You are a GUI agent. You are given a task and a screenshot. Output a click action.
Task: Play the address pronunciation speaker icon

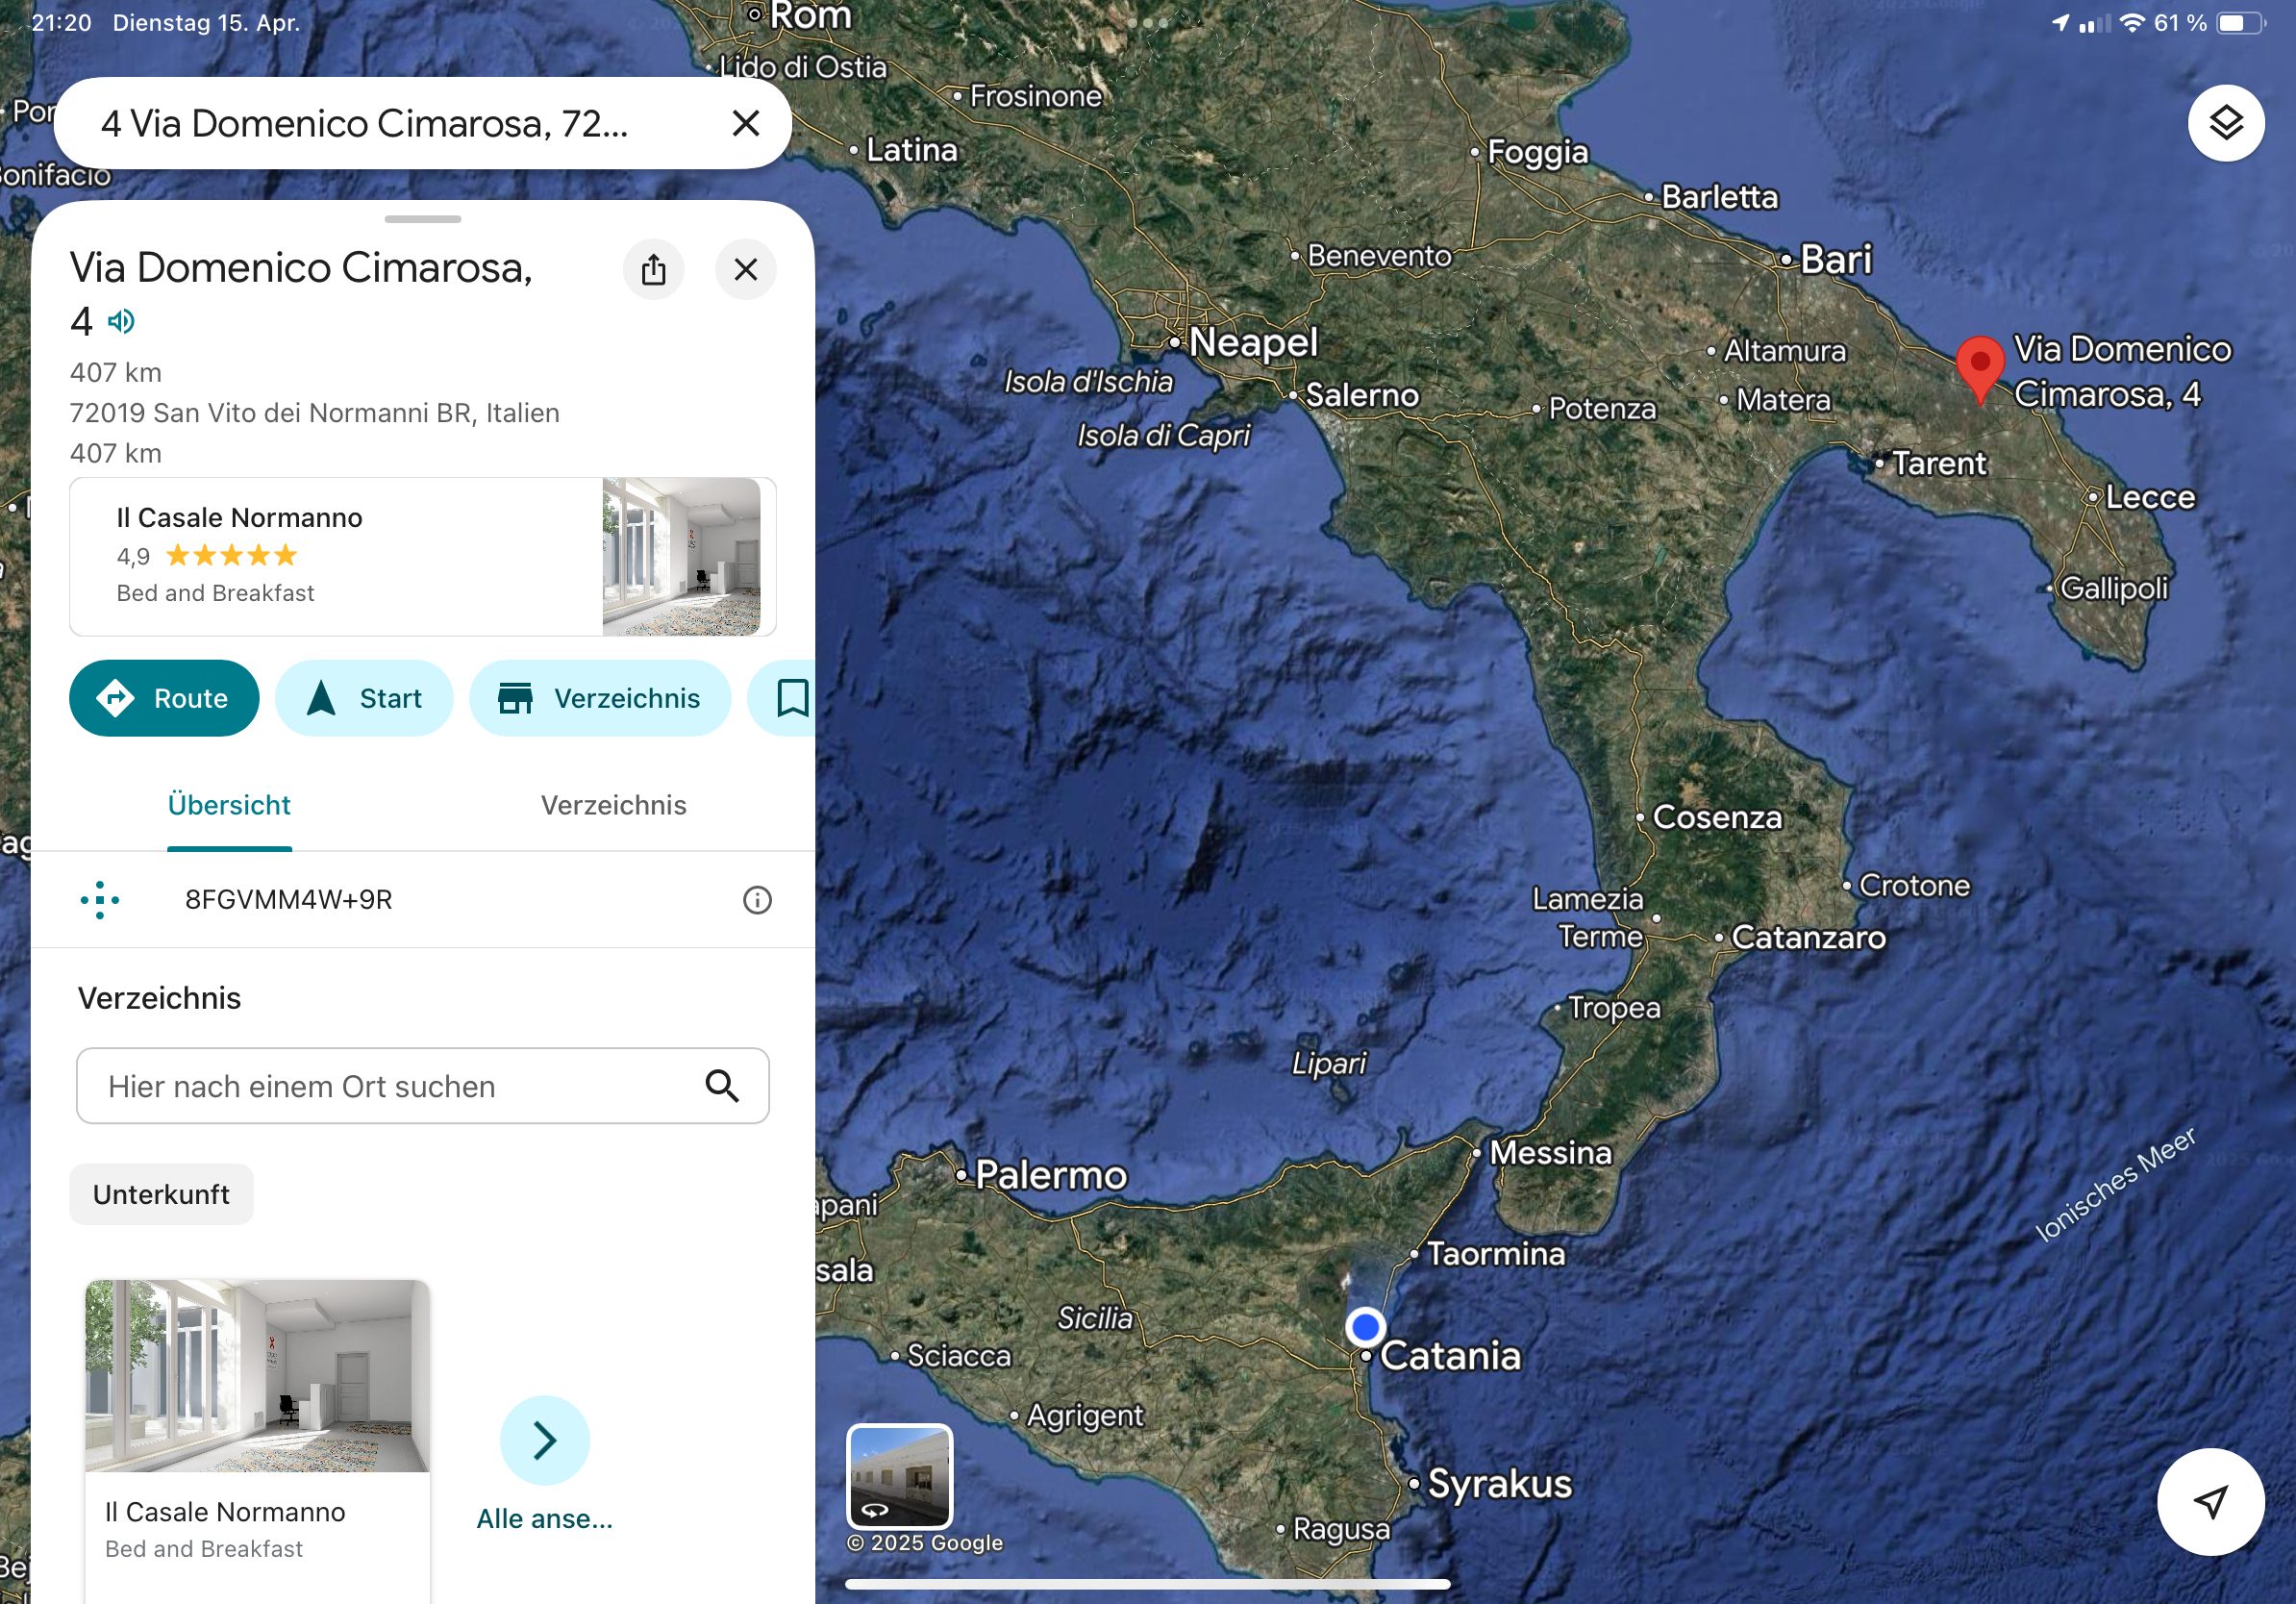tap(121, 321)
